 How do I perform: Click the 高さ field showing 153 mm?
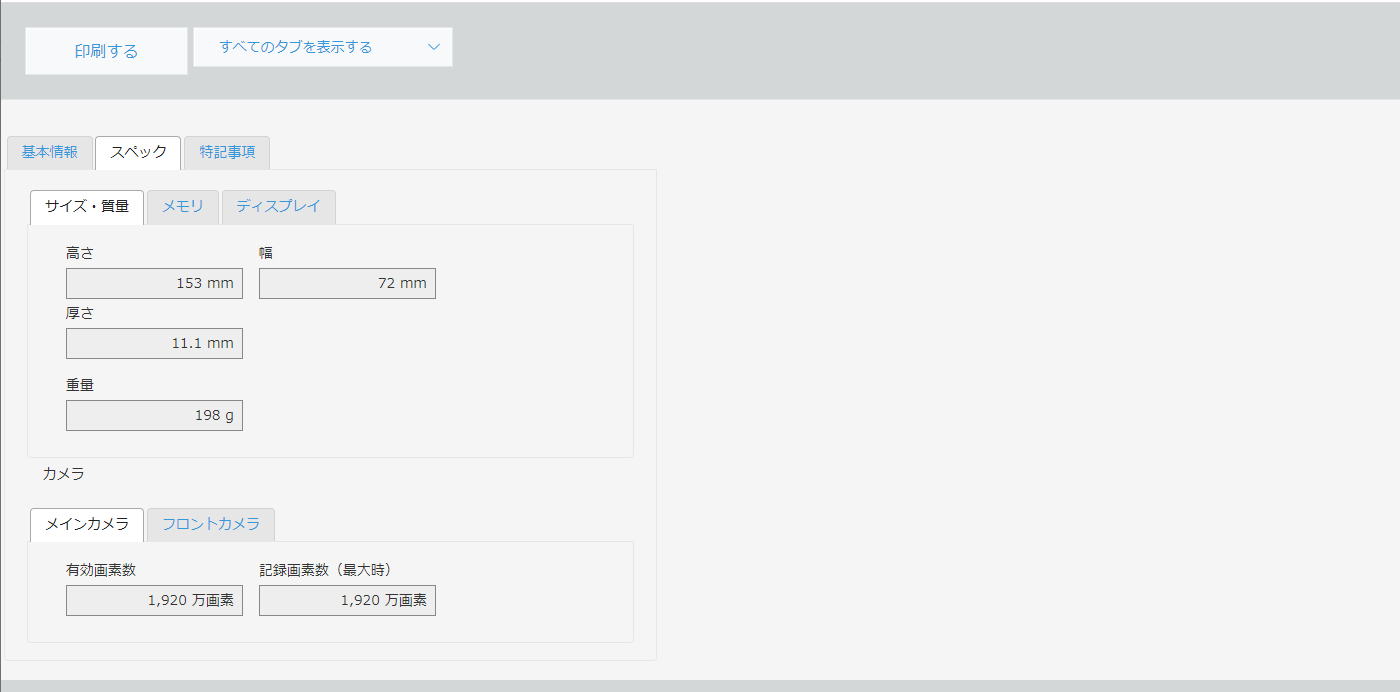tap(154, 283)
